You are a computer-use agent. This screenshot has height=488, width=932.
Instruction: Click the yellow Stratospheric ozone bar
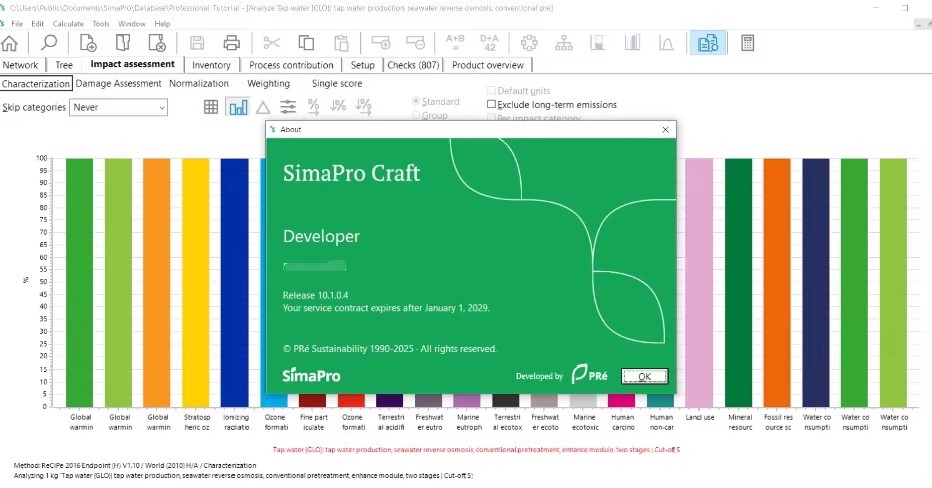196,282
